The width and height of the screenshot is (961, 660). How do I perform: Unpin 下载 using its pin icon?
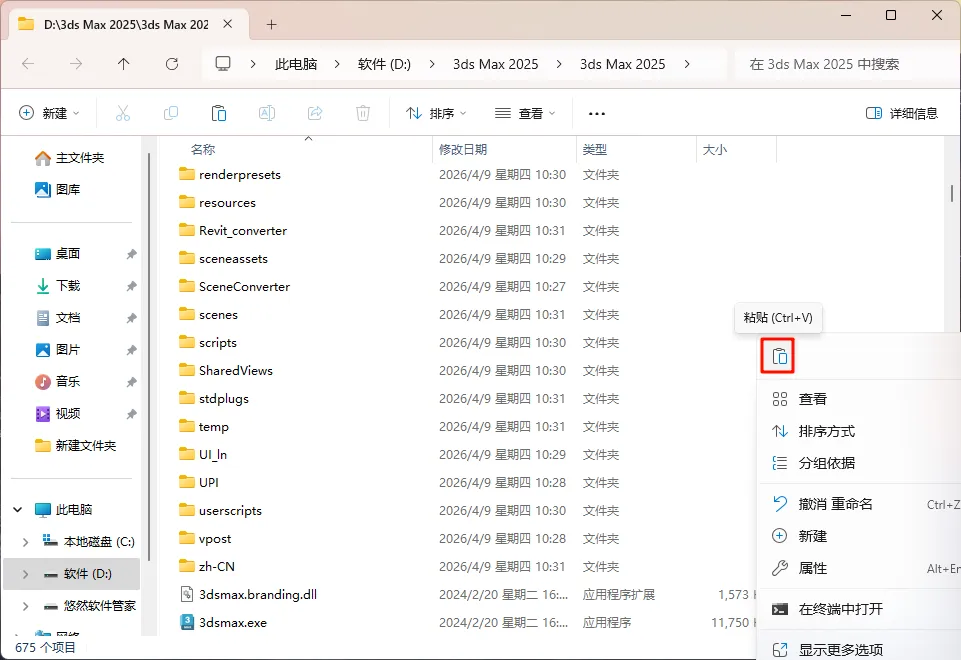point(131,286)
